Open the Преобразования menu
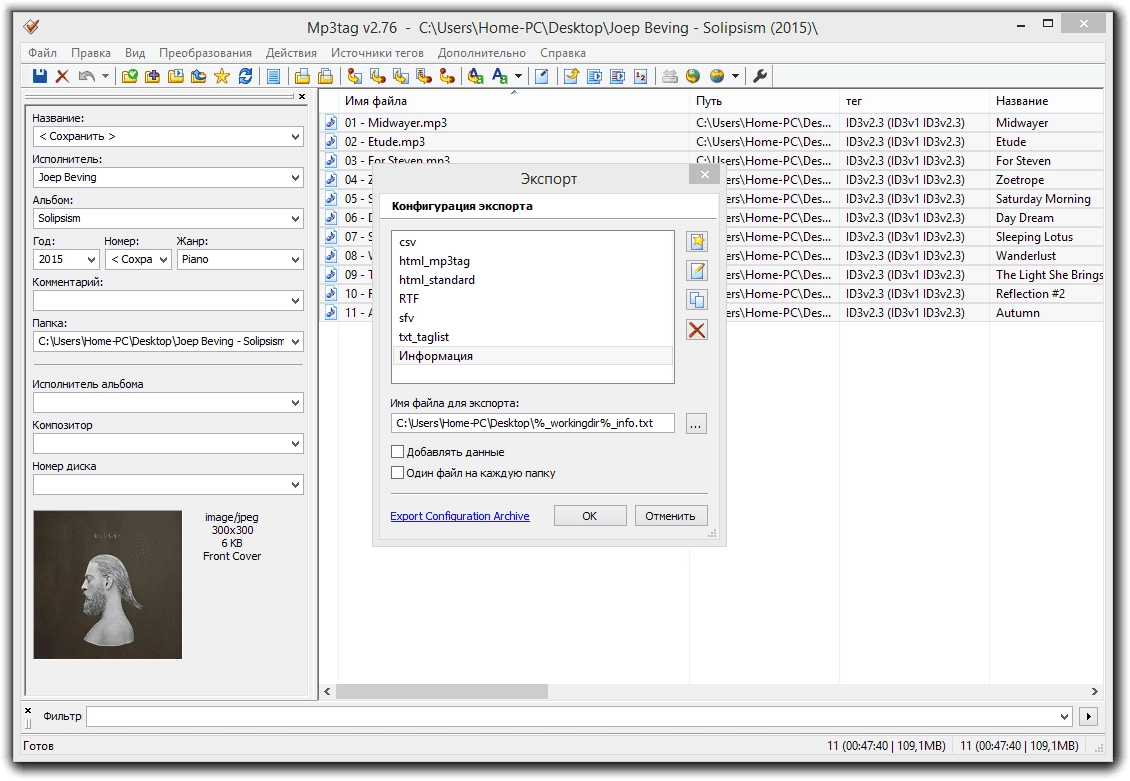The height and width of the screenshot is (781, 1130). tap(205, 53)
